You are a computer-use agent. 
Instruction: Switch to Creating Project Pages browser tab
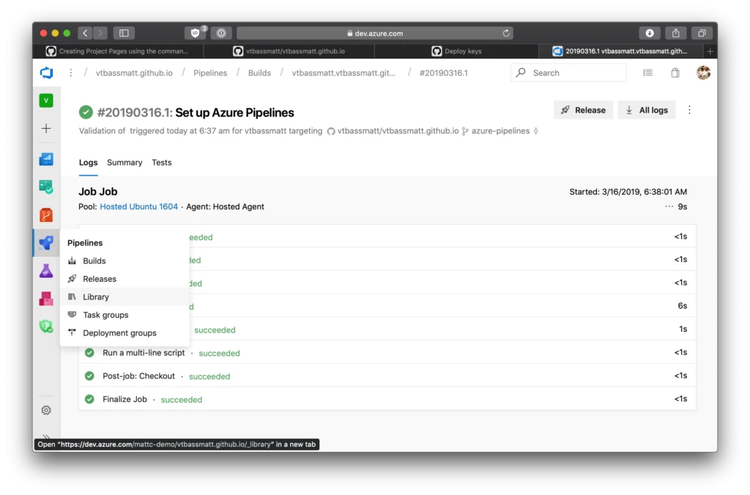[x=118, y=51]
